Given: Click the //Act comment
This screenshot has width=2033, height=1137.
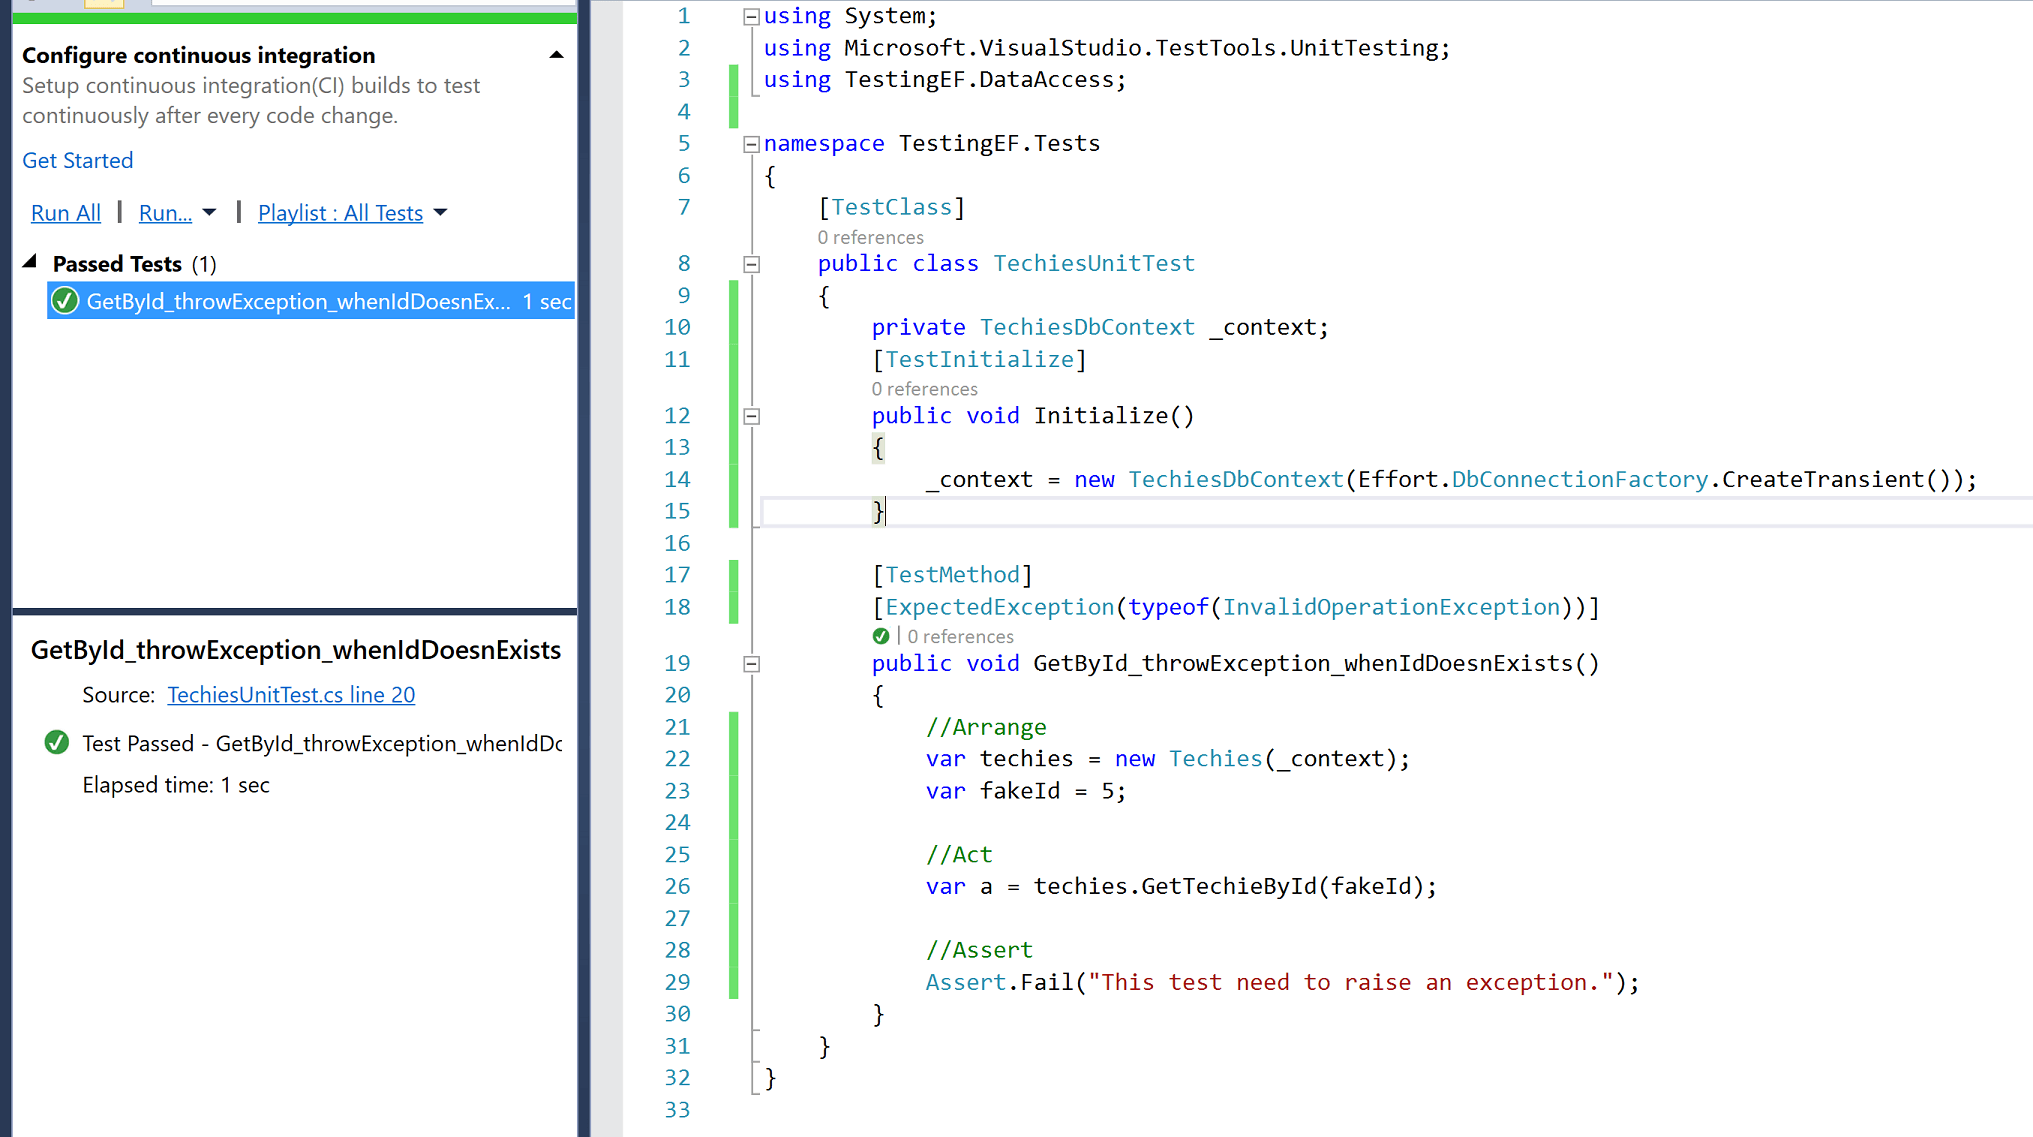Looking at the screenshot, I should [x=959, y=854].
